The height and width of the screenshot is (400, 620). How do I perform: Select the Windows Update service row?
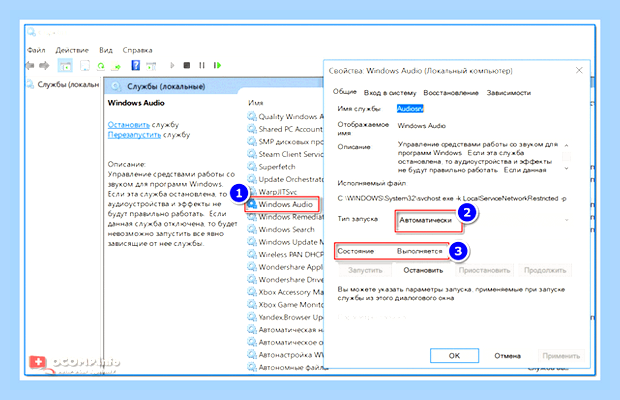coord(285,242)
